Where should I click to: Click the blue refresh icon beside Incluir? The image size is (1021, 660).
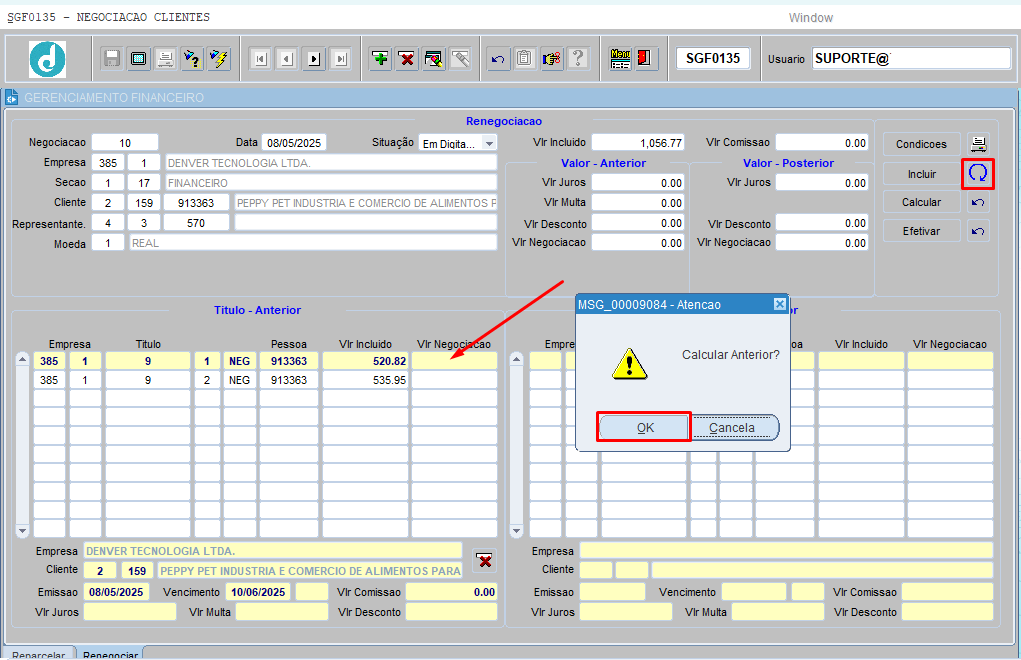click(x=978, y=173)
